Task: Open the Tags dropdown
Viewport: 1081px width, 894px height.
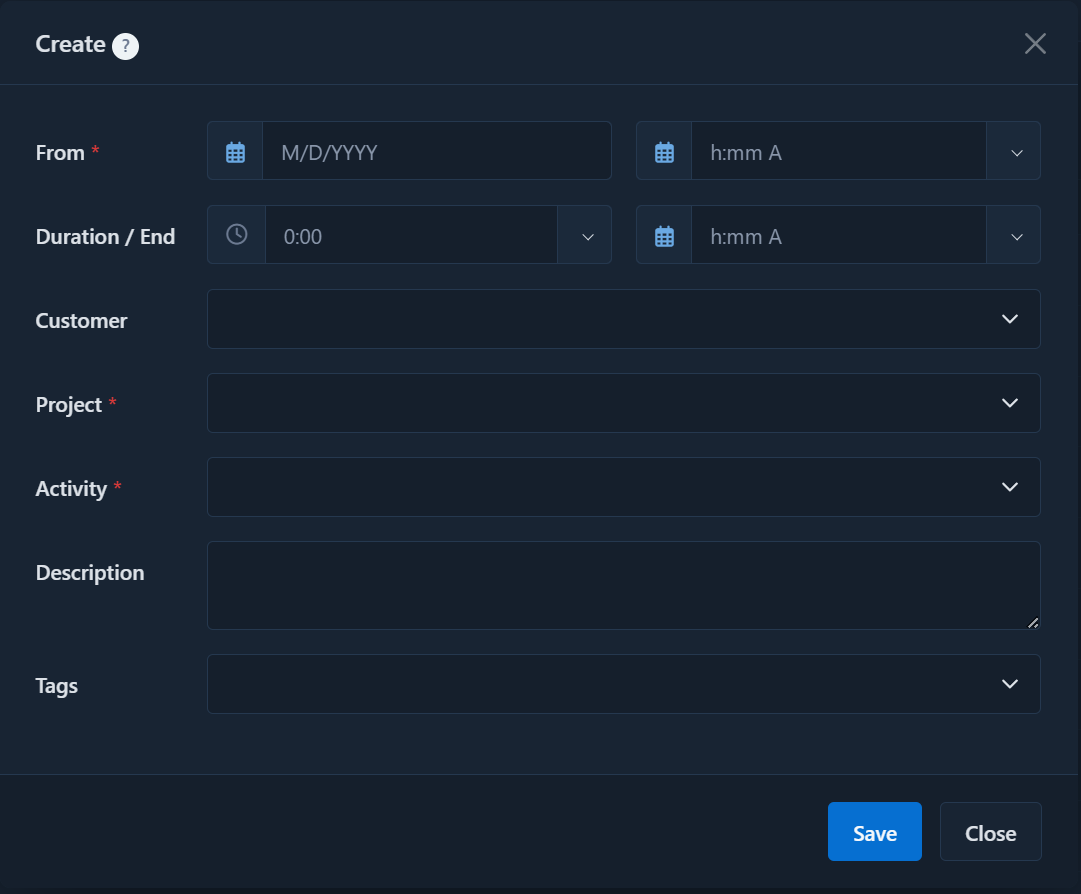Action: 623,684
